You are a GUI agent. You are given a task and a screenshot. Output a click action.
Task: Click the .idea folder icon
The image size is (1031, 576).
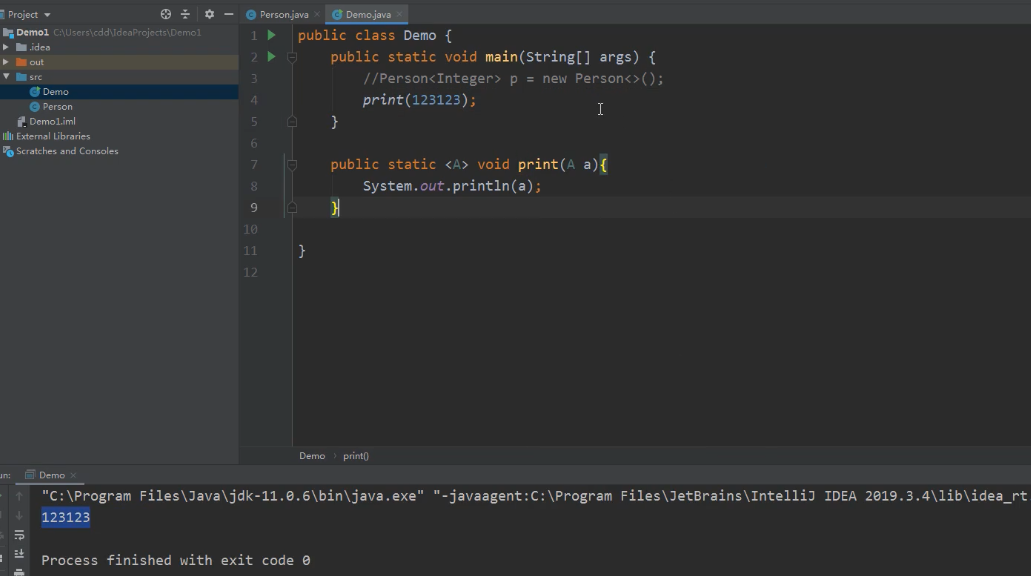[x=21, y=47]
